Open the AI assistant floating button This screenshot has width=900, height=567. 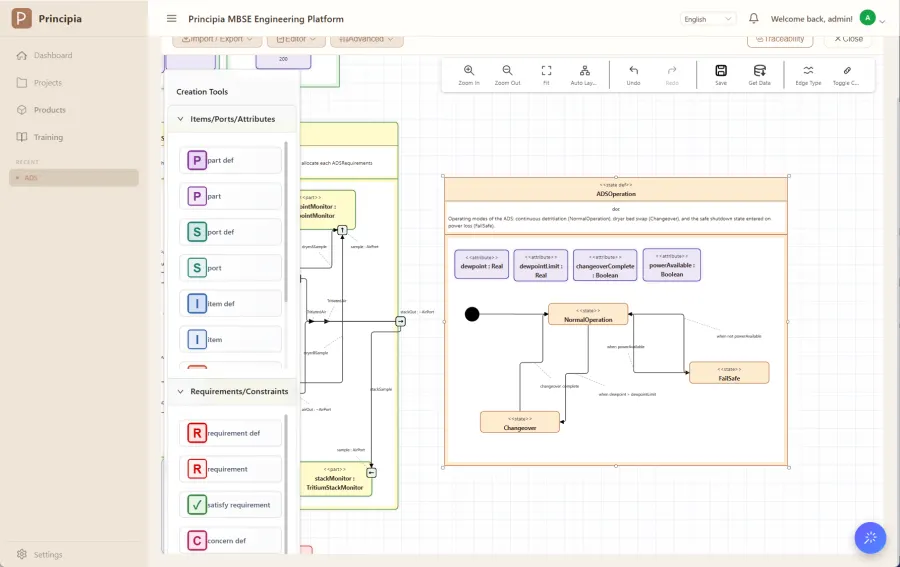[x=870, y=538]
